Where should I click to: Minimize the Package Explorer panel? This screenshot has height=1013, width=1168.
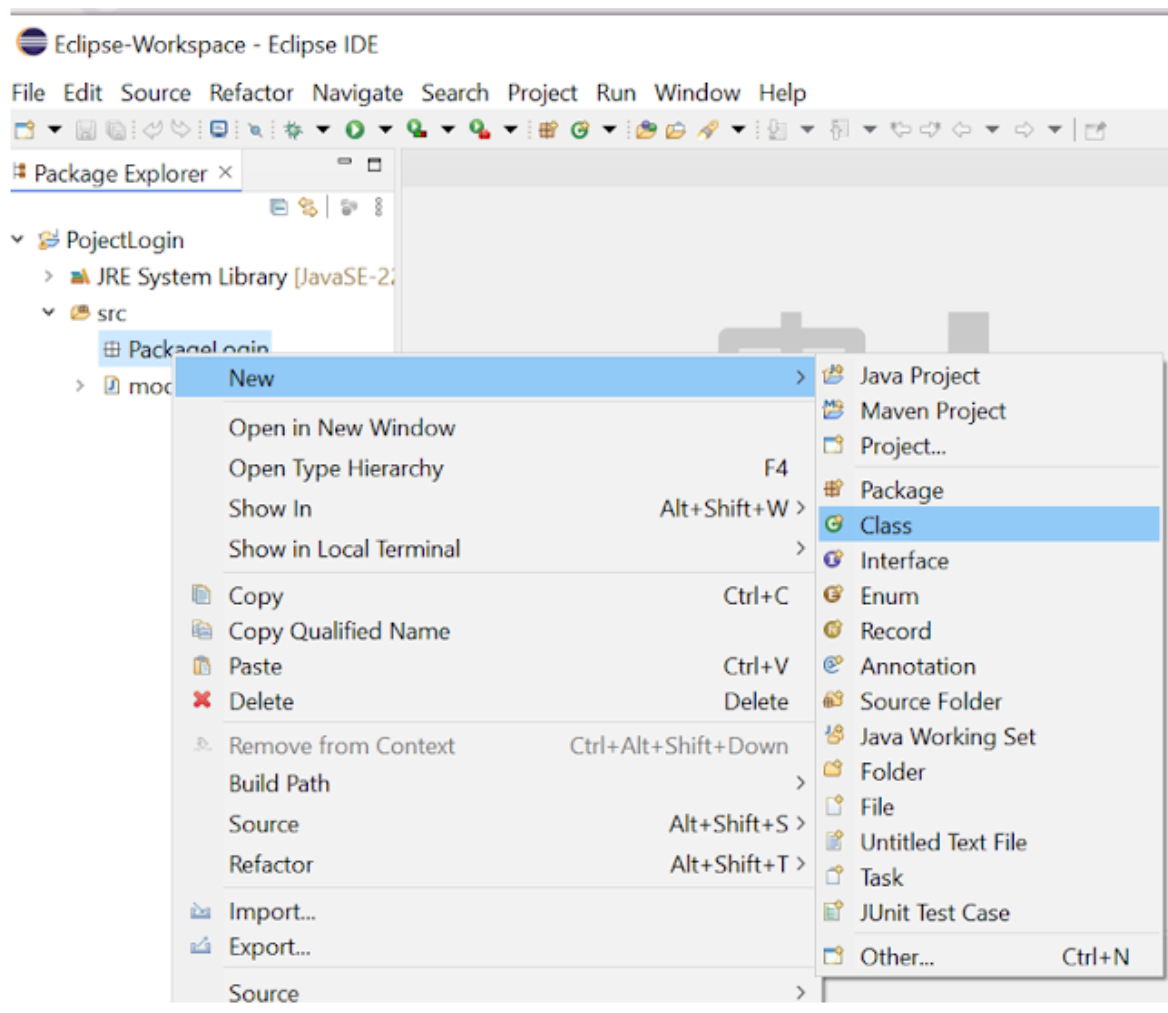point(344,162)
